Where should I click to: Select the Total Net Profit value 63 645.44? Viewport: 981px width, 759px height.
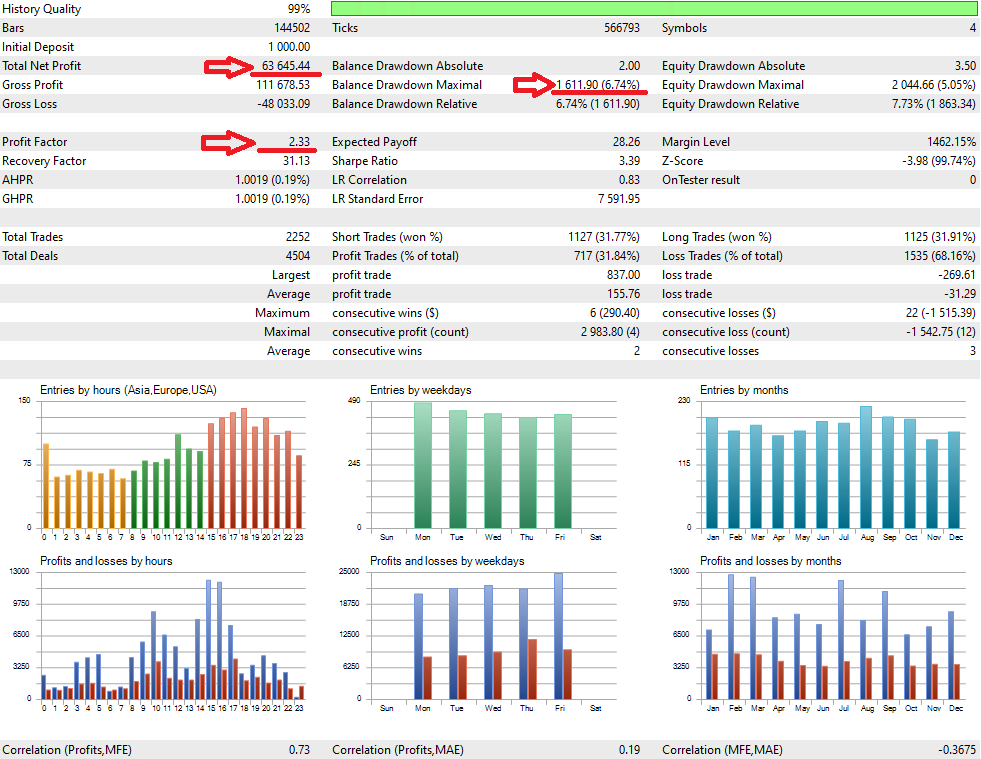285,66
